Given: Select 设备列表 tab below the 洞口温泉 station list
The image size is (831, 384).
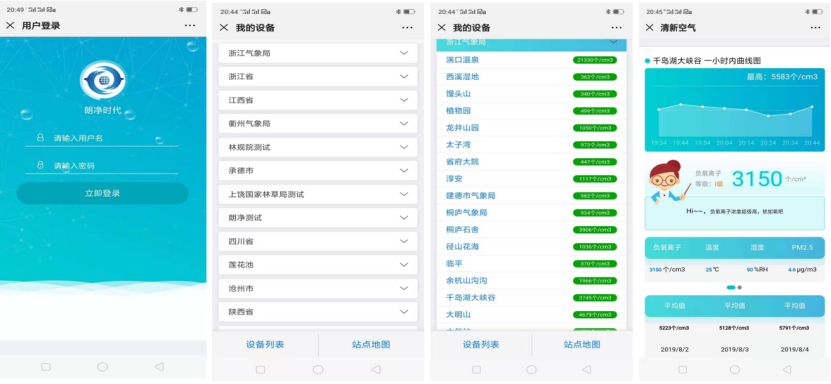Looking at the screenshot, I should (x=481, y=345).
